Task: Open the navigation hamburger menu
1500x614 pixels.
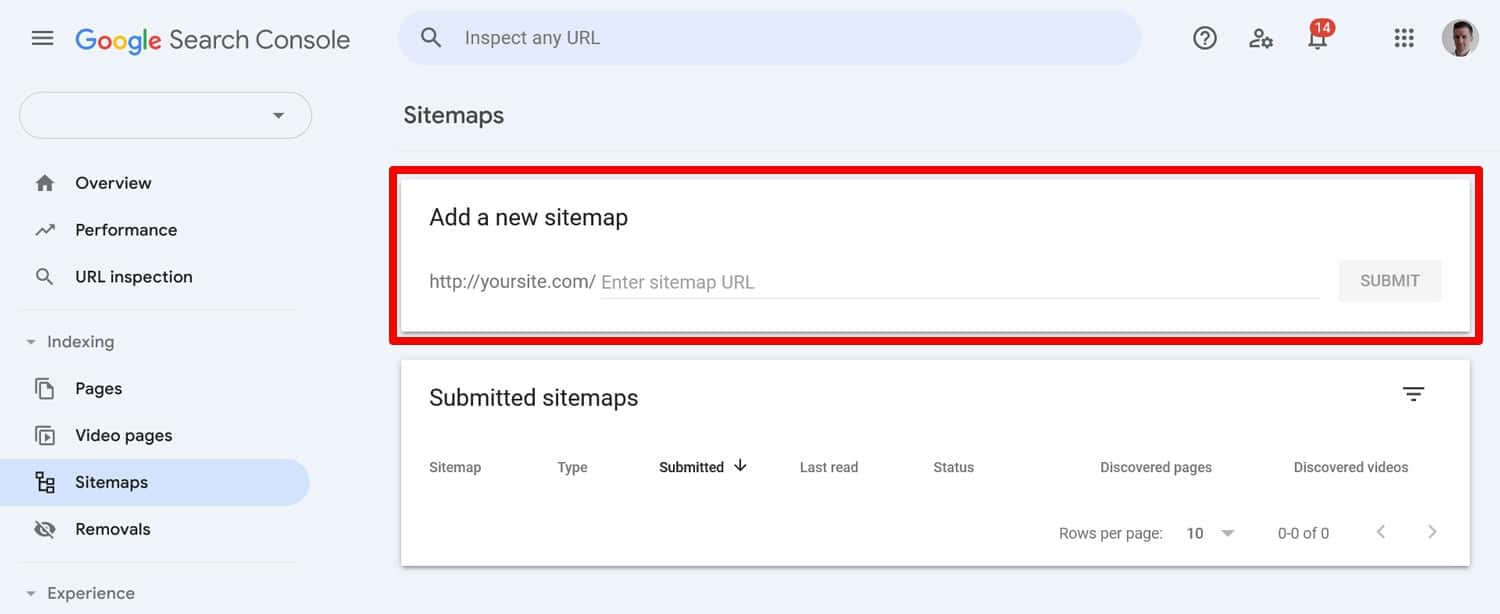Action: point(42,38)
